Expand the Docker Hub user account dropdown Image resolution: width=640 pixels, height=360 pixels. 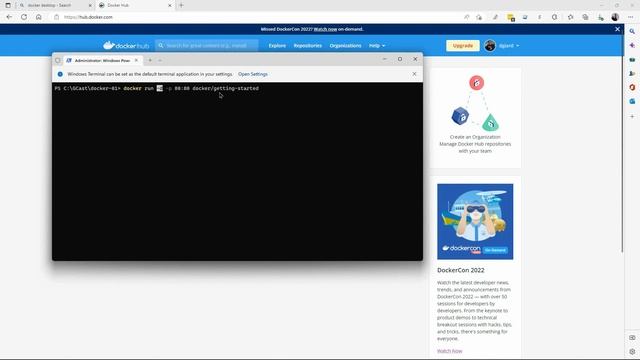(x=509, y=46)
